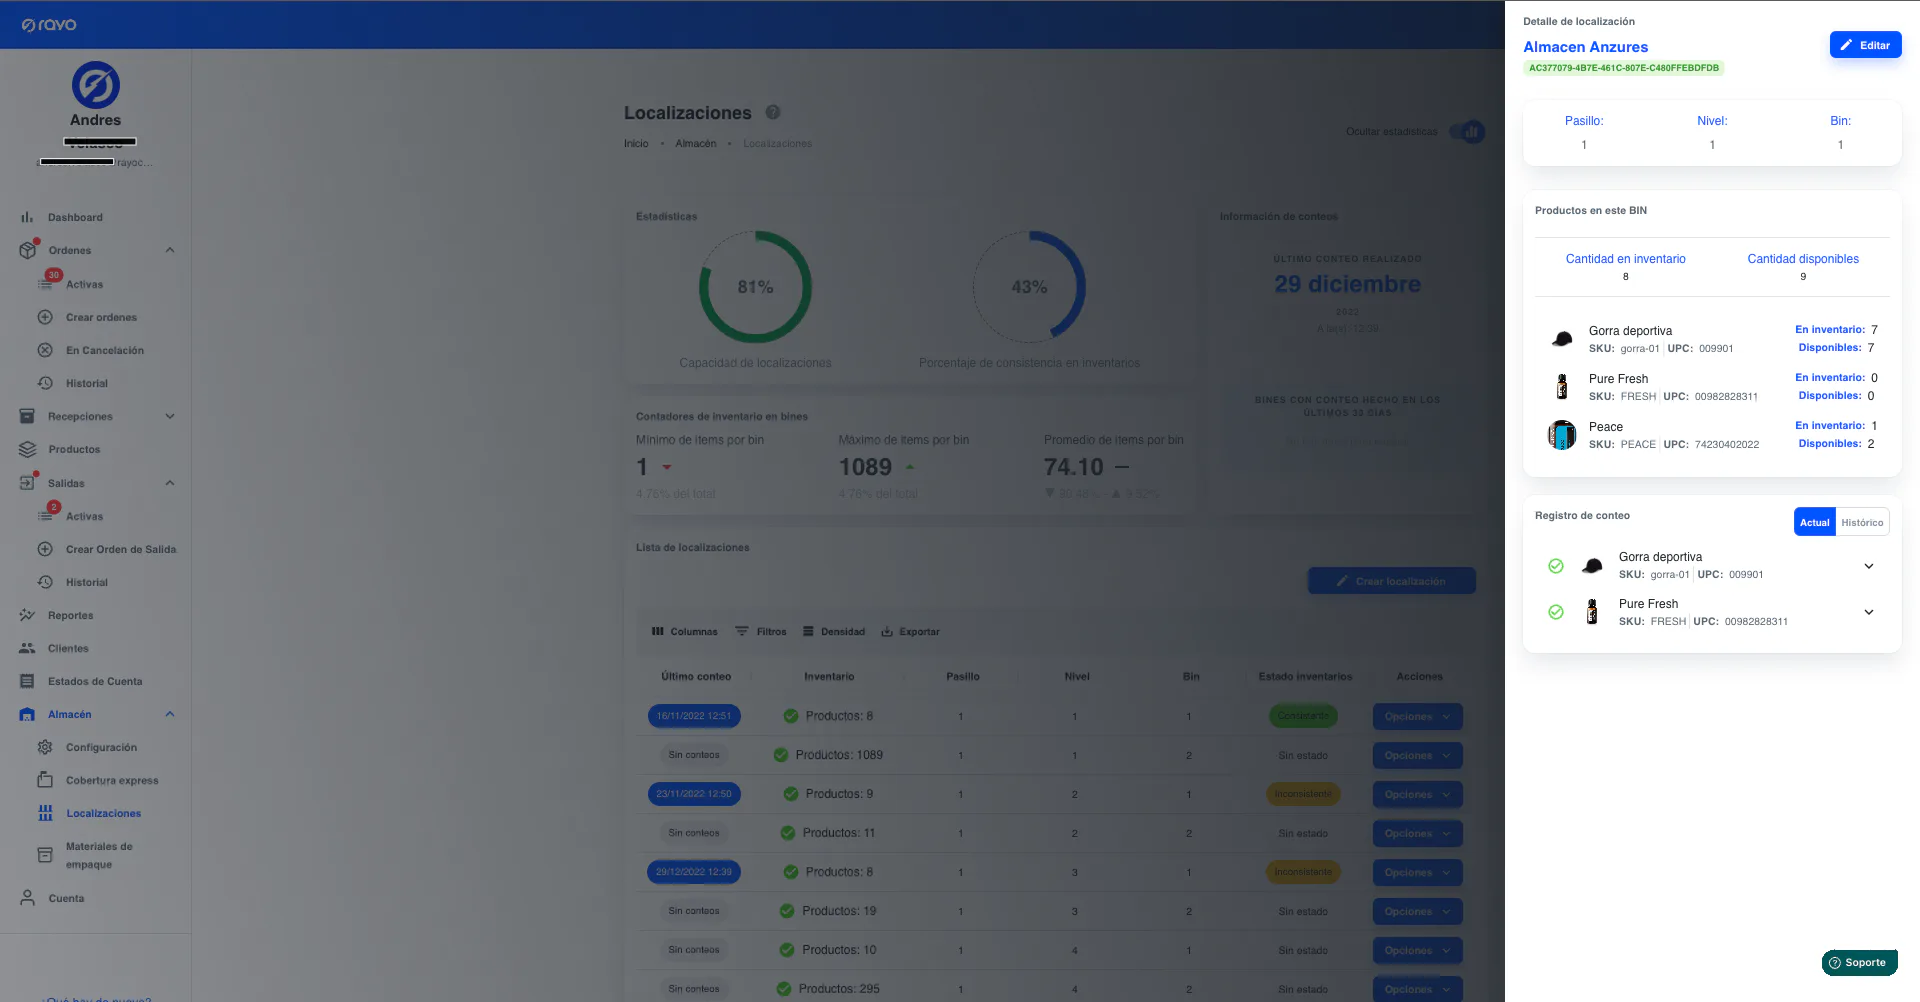Open Localizaciones shelf icon in sidebar

(x=45, y=813)
